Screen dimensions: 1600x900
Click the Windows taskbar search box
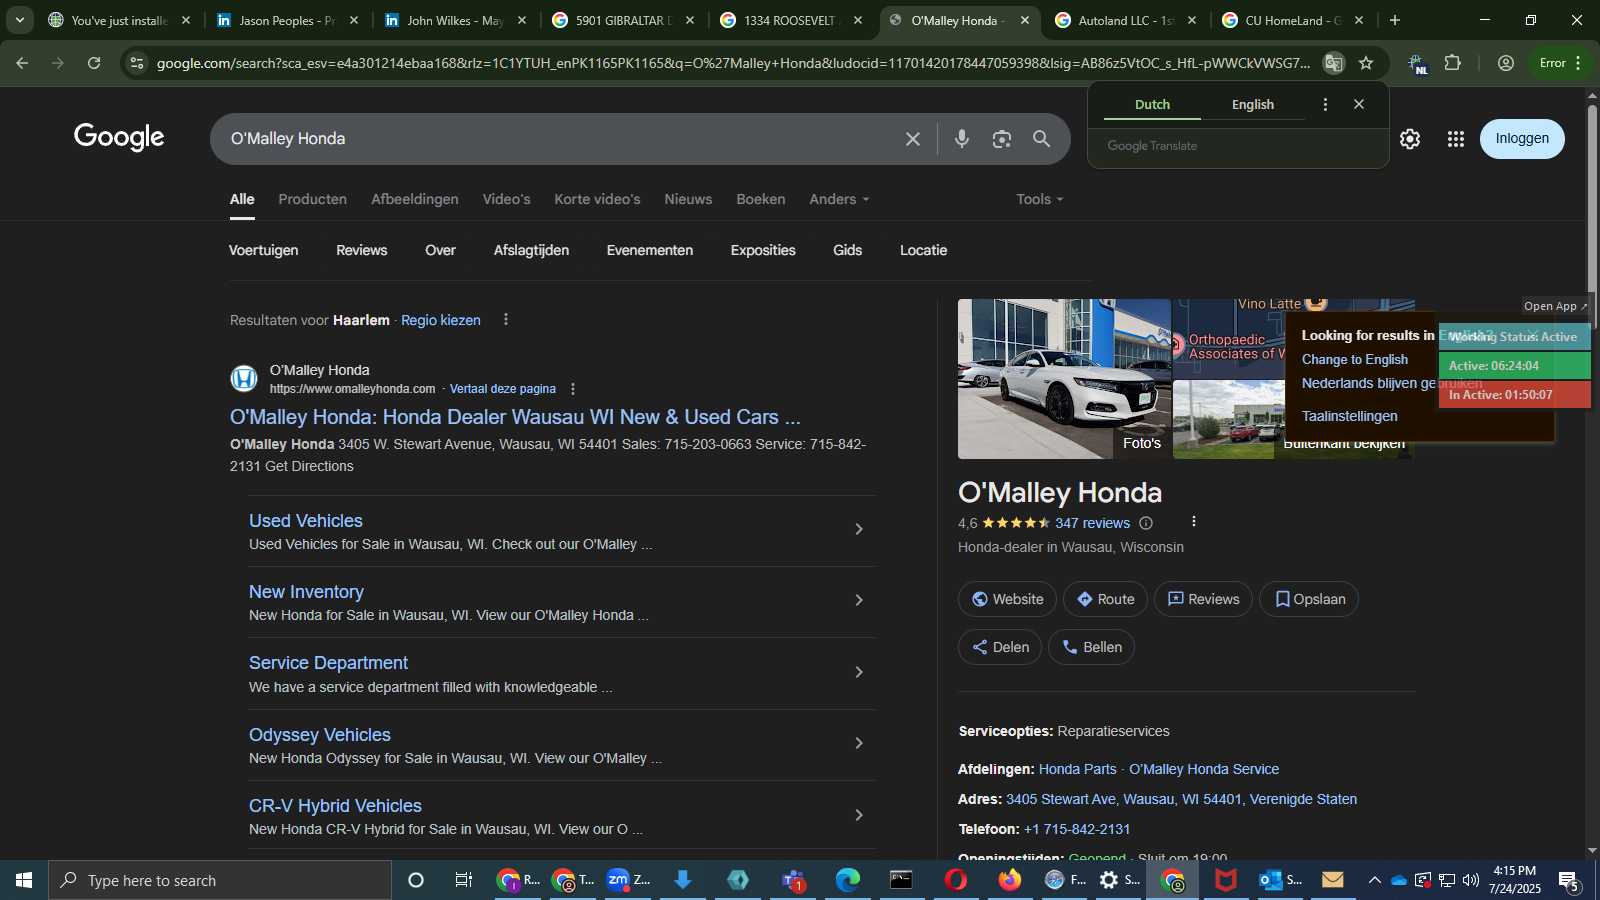point(220,880)
